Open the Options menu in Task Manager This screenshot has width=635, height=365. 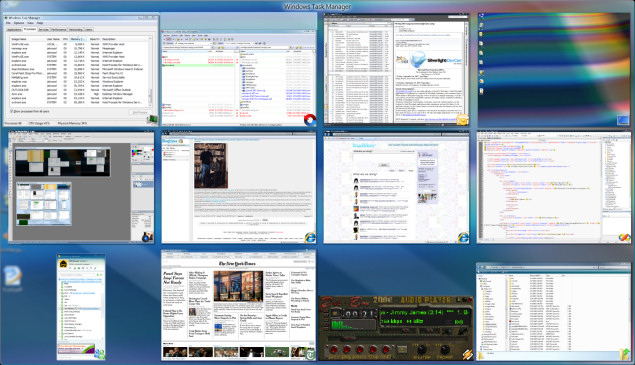coord(19,23)
